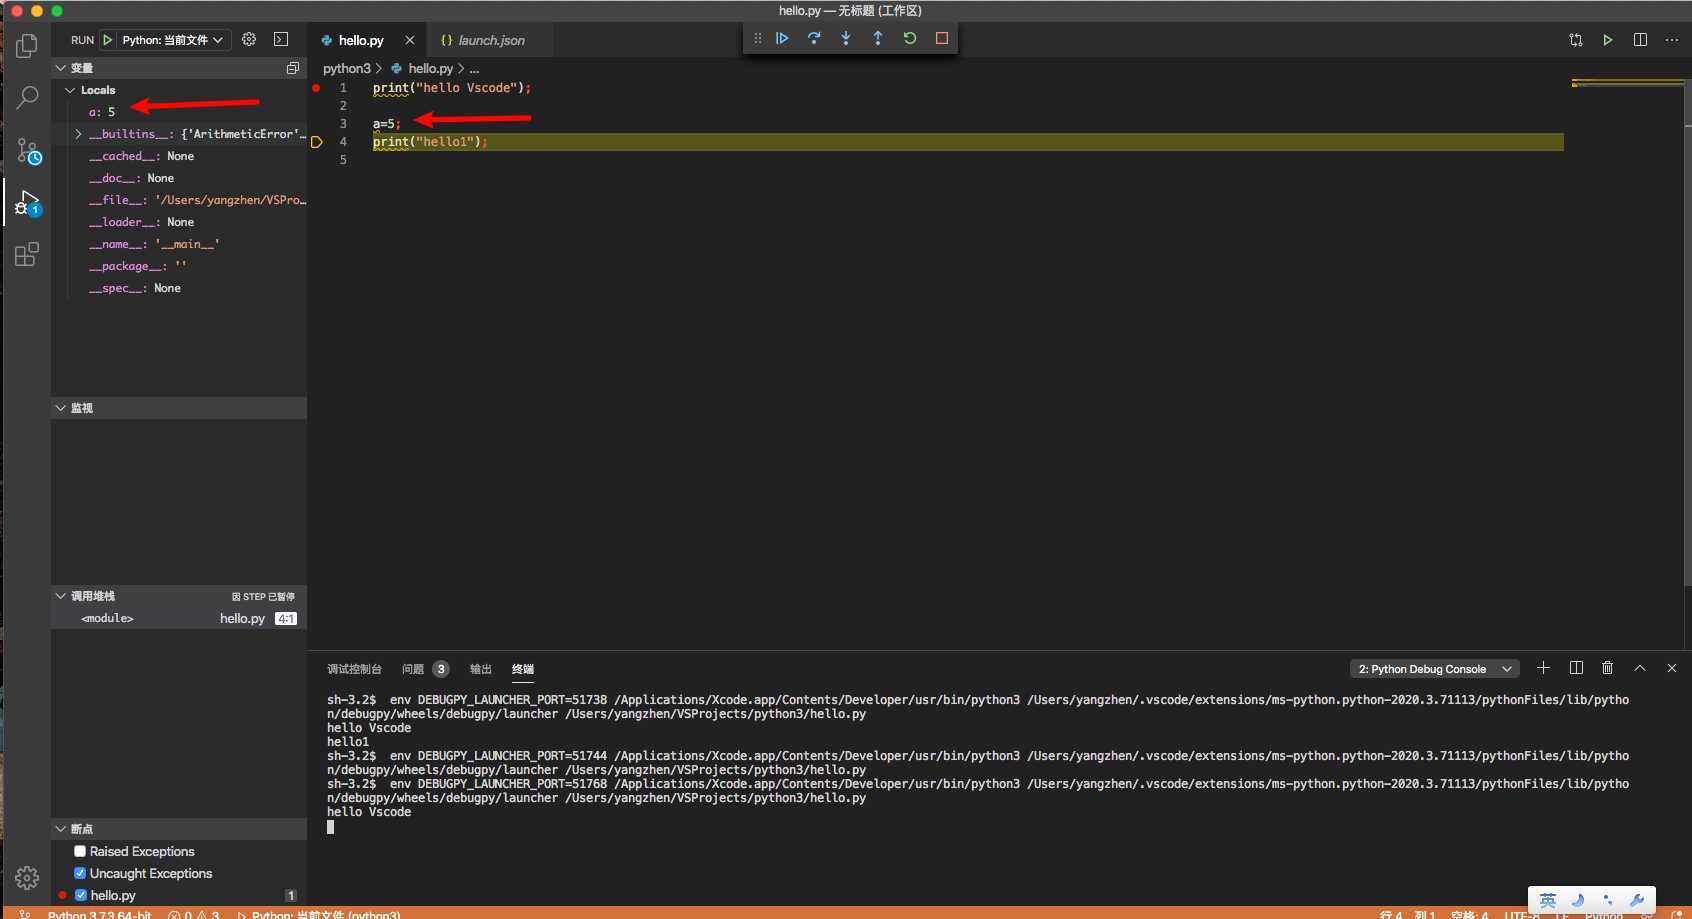Stop the debug session
This screenshot has width=1692, height=919.
(x=942, y=38)
